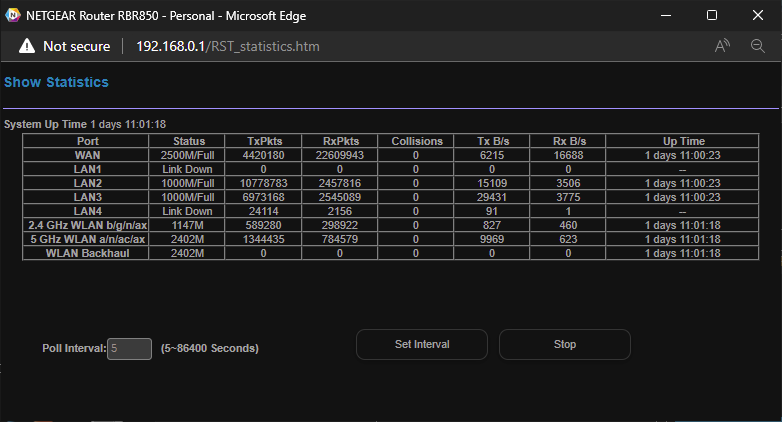Click the zoom magnifier icon in address bar

(758, 47)
